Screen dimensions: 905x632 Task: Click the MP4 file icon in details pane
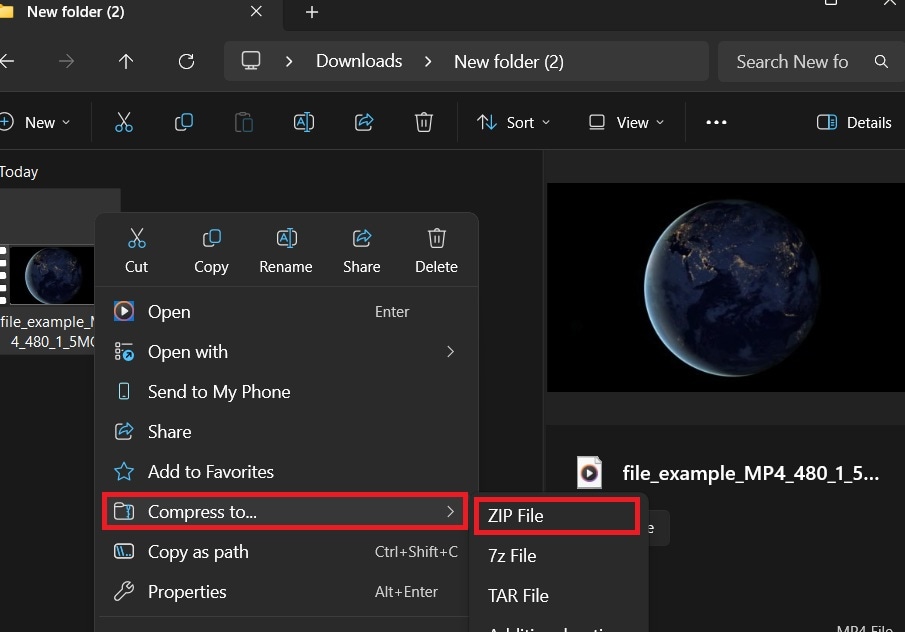coord(589,473)
